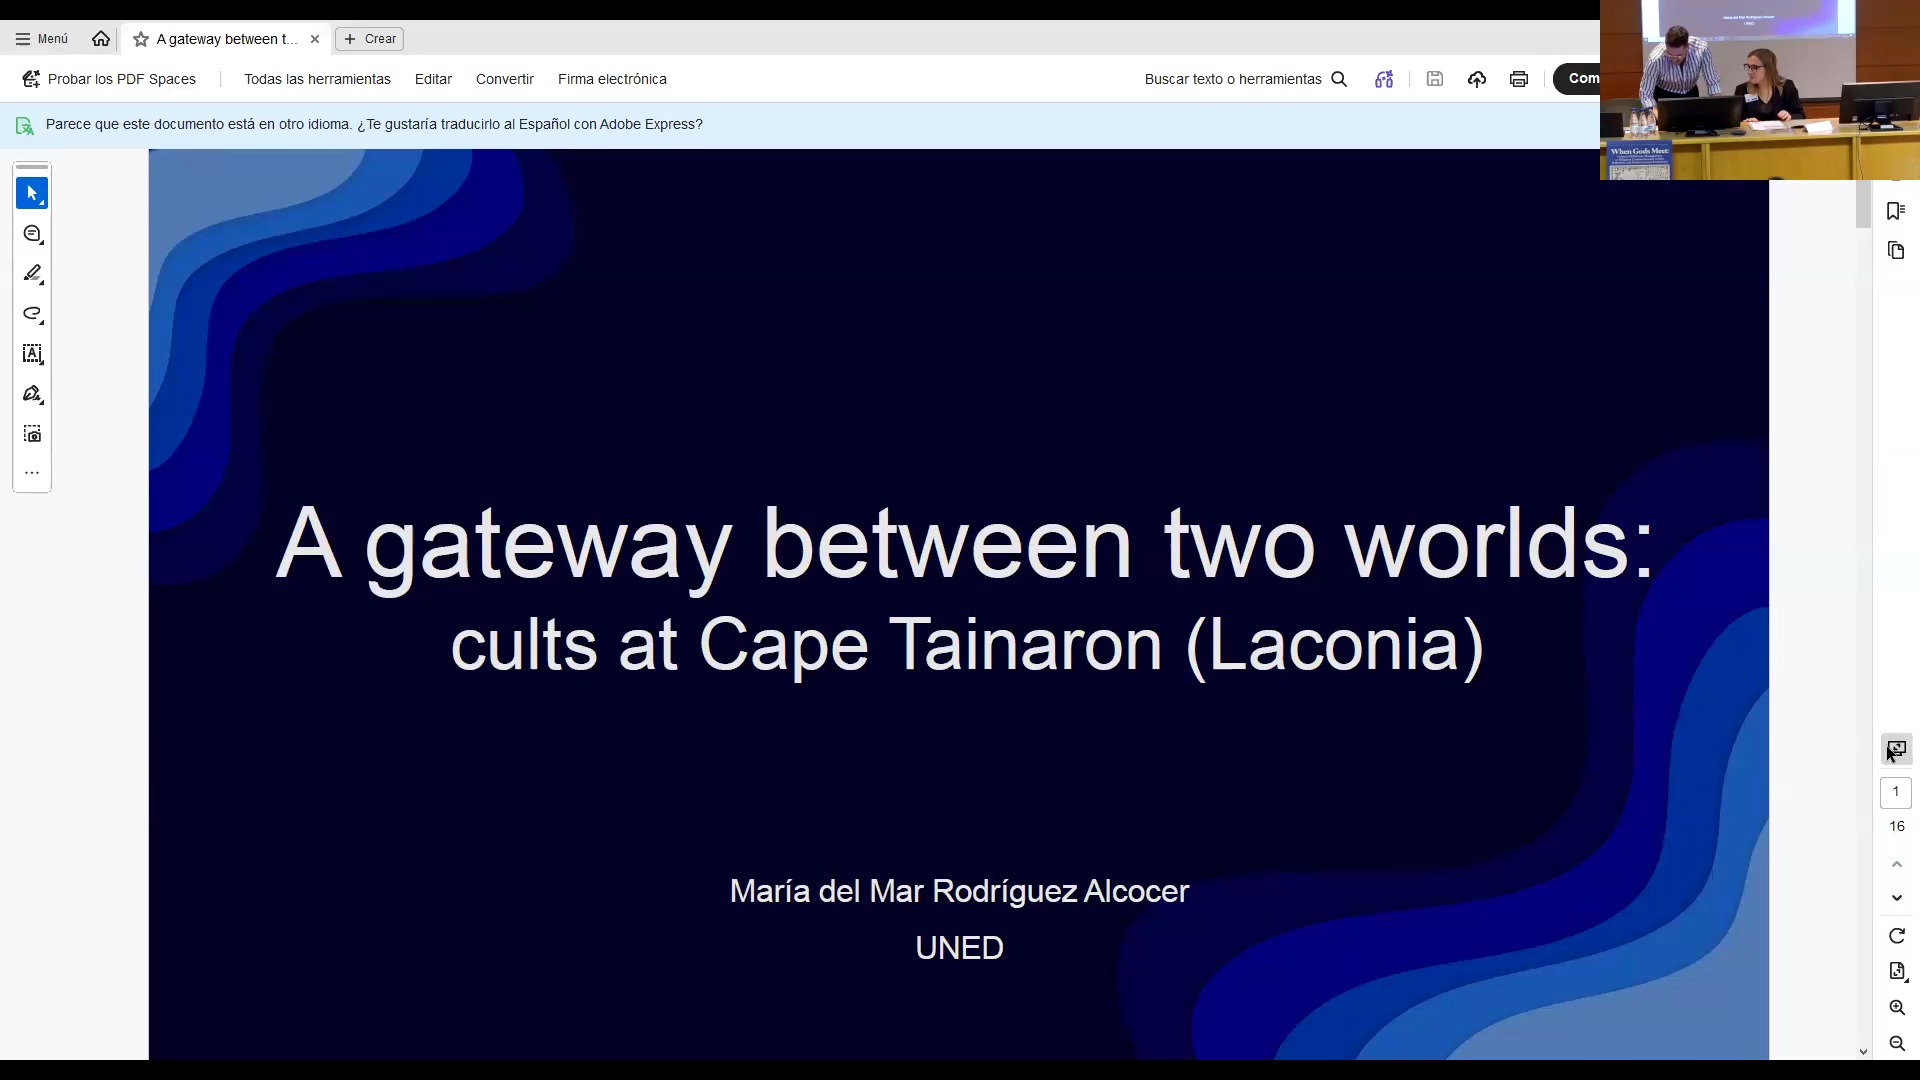This screenshot has width=1920, height=1080.
Task: Show more tools via the three dots
Action: (x=32, y=473)
